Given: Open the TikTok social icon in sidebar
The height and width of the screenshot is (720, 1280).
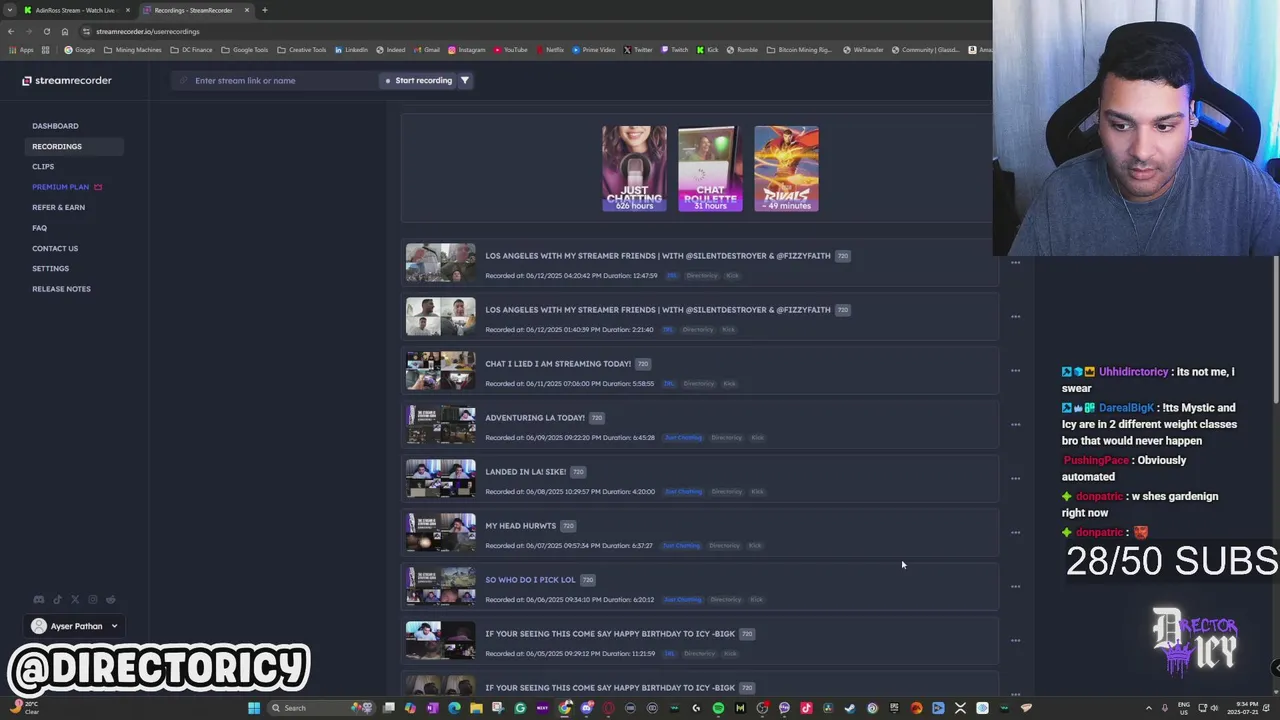Looking at the screenshot, I should tap(57, 600).
